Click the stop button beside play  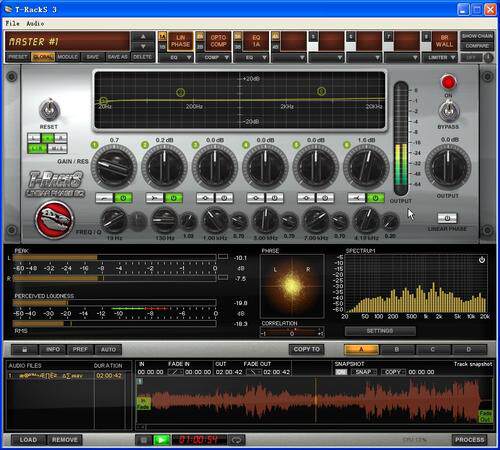pos(144,440)
